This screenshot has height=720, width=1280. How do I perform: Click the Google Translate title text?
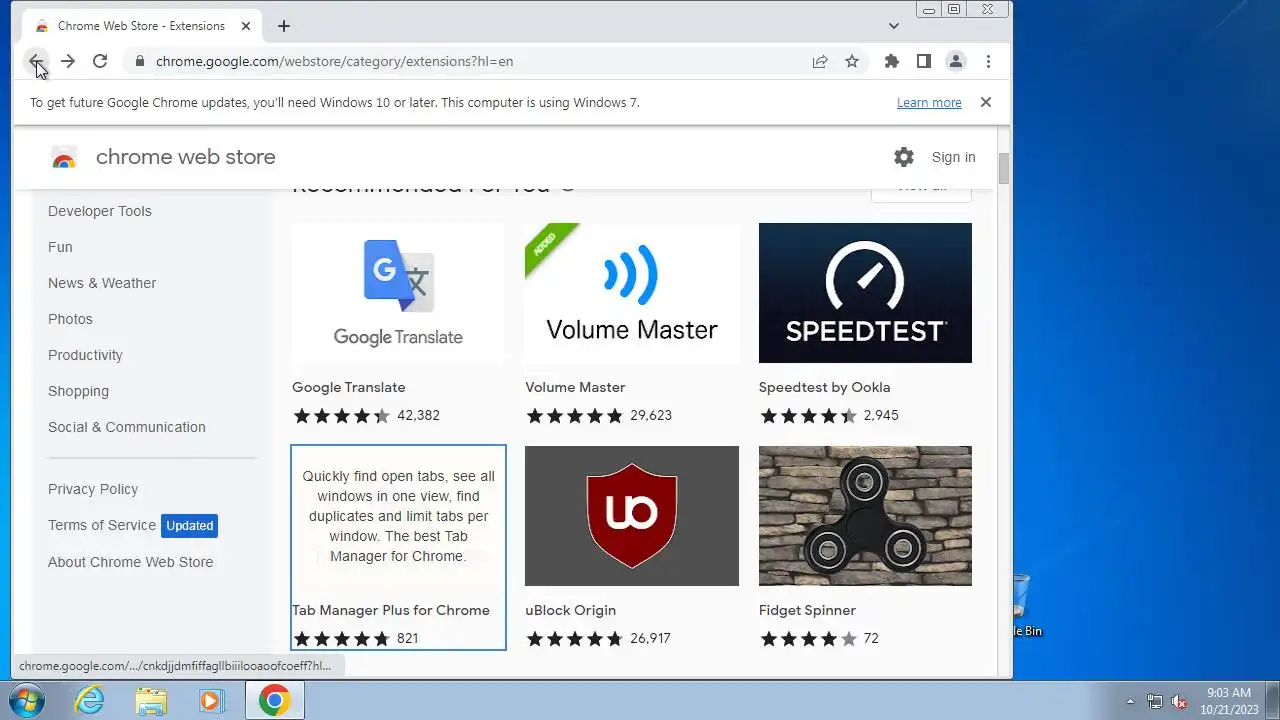tap(348, 387)
